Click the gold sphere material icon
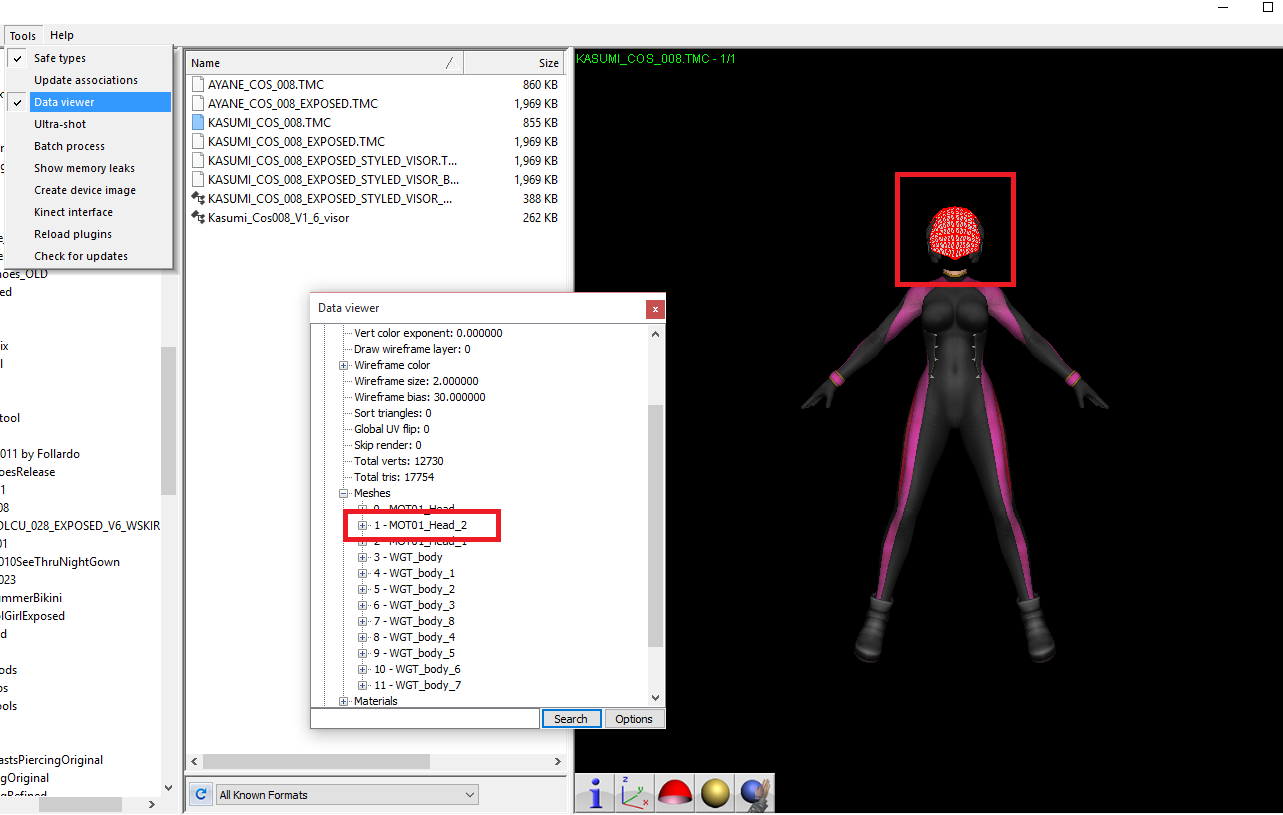This screenshot has height=815, width=1283. [x=714, y=794]
